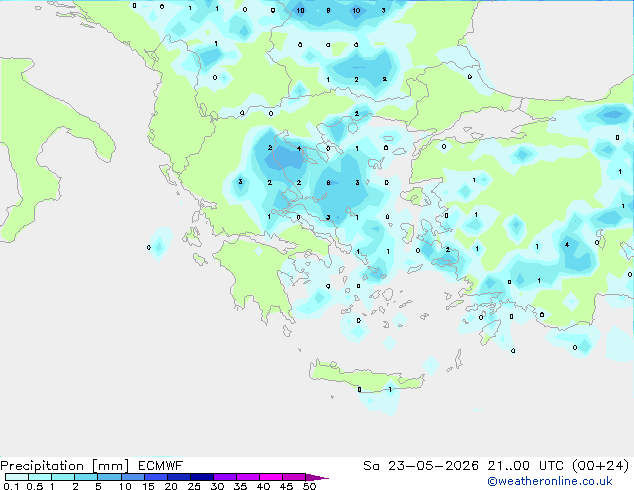The height and width of the screenshot is (490, 634).
Task: Click the '30' legend scale label
Action: 217,486
